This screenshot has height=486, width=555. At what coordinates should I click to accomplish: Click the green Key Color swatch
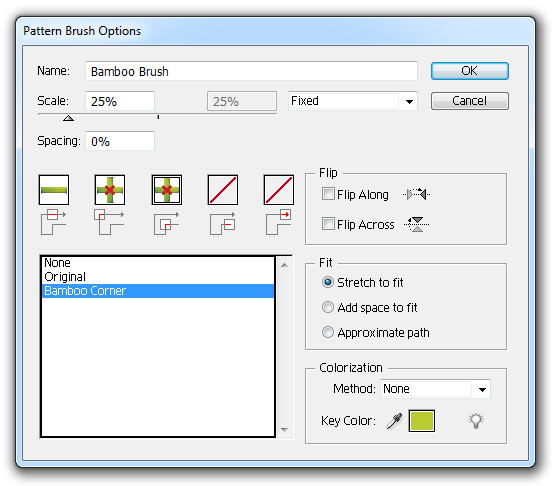pos(422,421)
